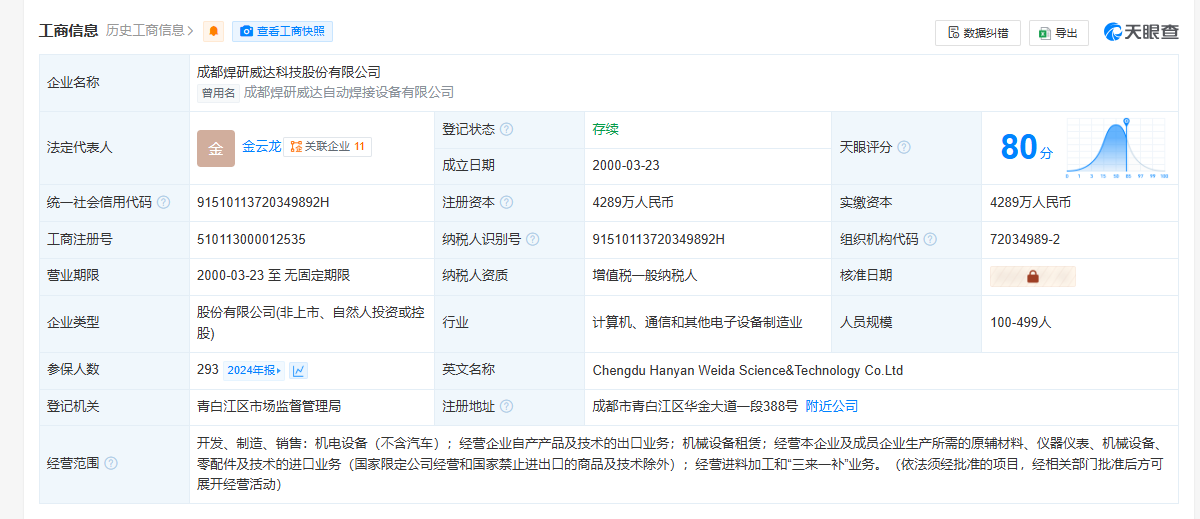Open 附近公司 nearby companies link
Viewport: 1200px width, 519px height.
tap(832, 407)
